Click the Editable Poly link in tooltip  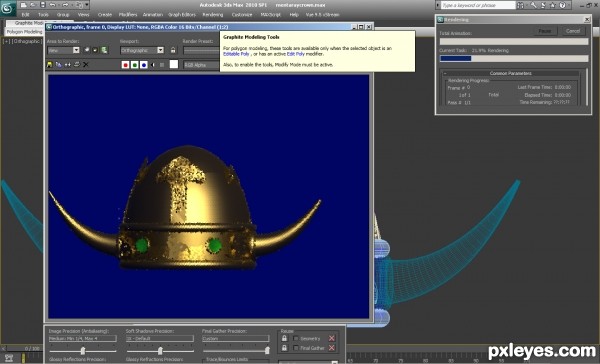[236, 54]
